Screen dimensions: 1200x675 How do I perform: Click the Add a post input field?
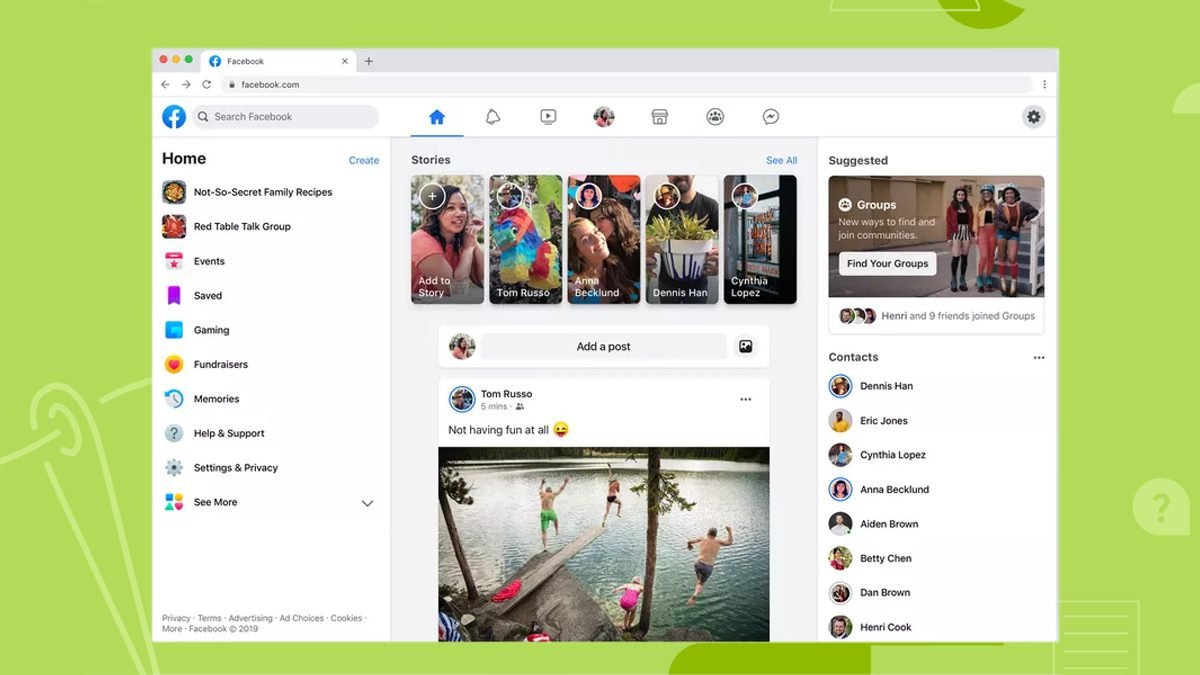[604, 346]
